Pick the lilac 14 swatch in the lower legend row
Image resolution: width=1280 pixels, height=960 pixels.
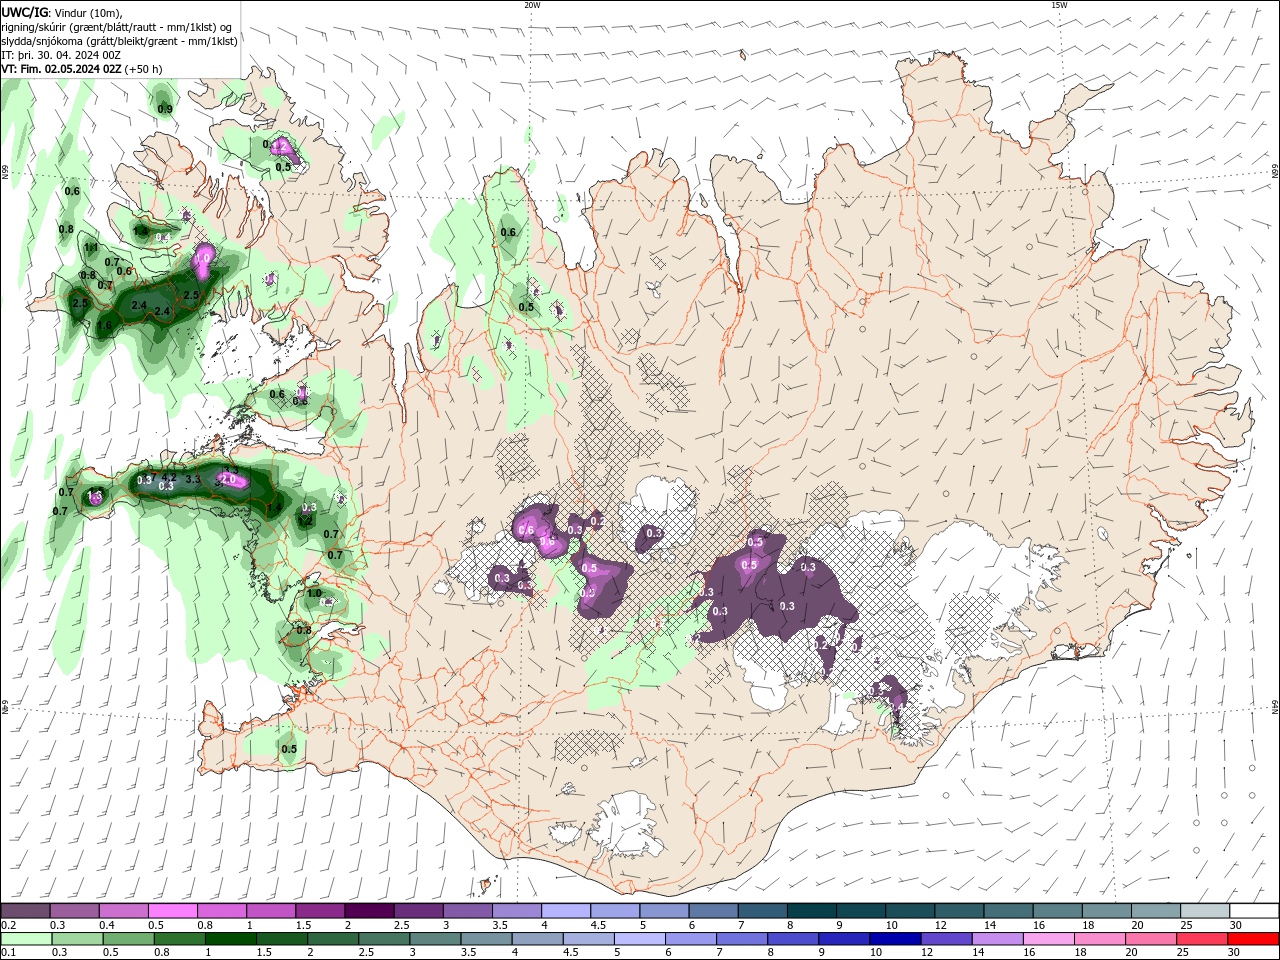coord(998,939)
